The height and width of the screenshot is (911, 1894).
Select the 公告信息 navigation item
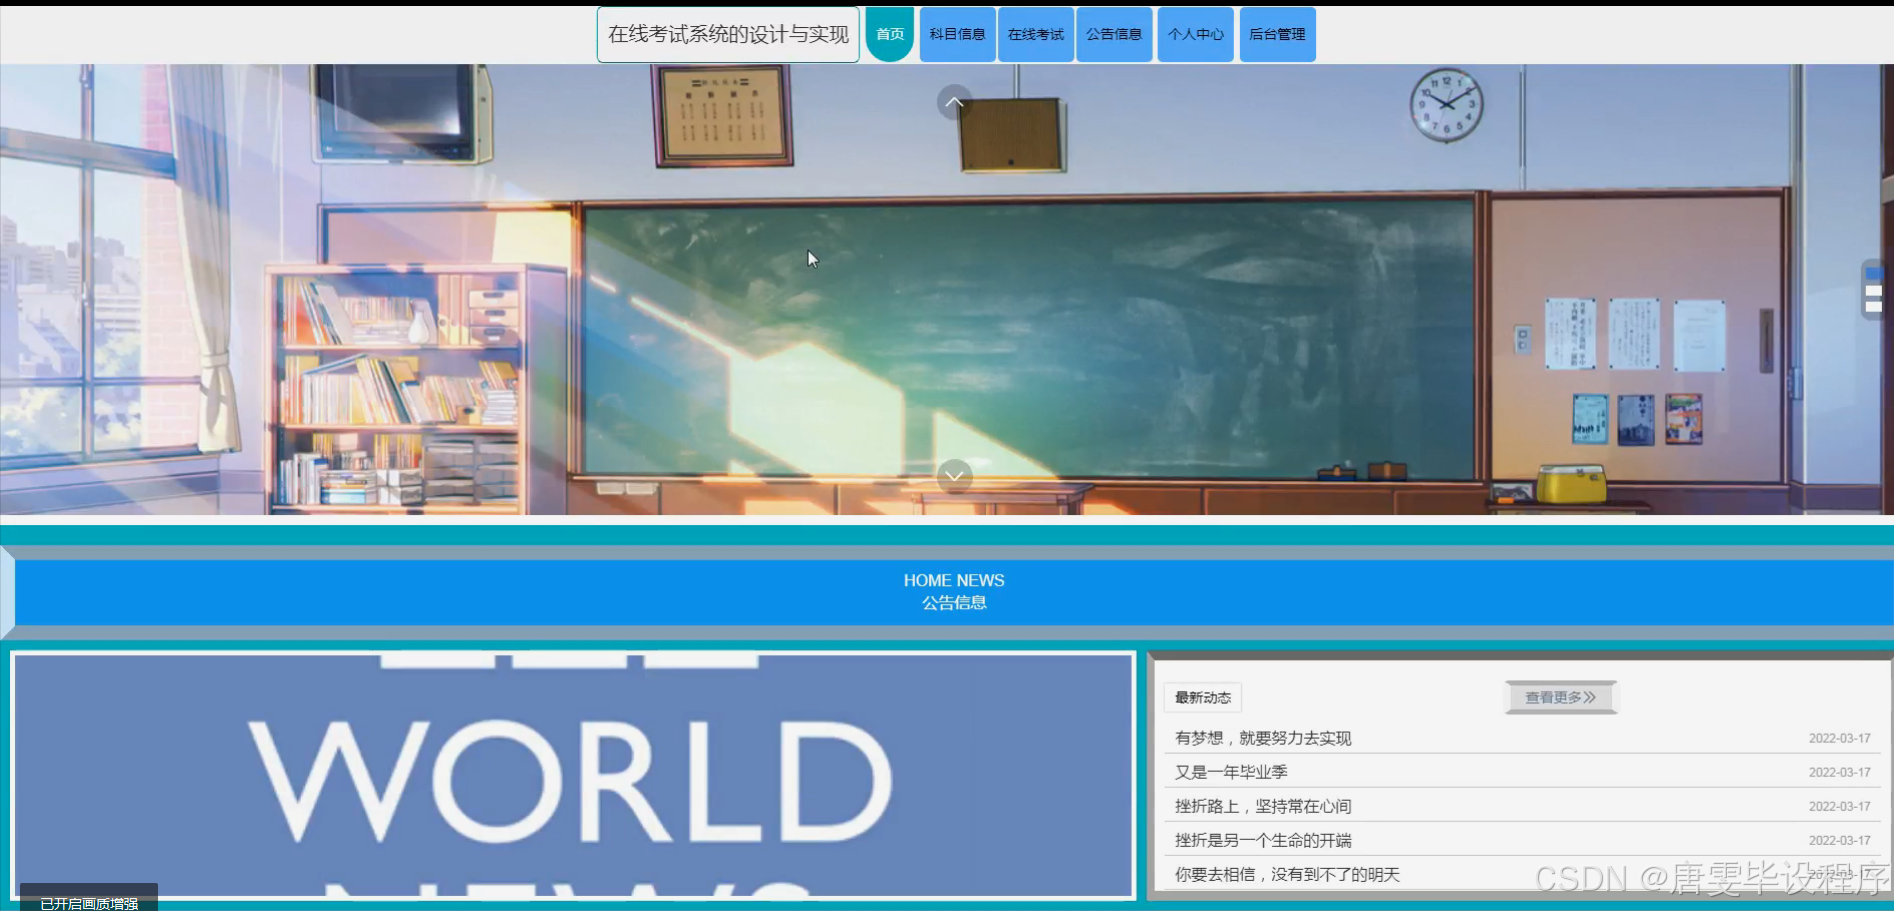click(x=1114, y=34)
